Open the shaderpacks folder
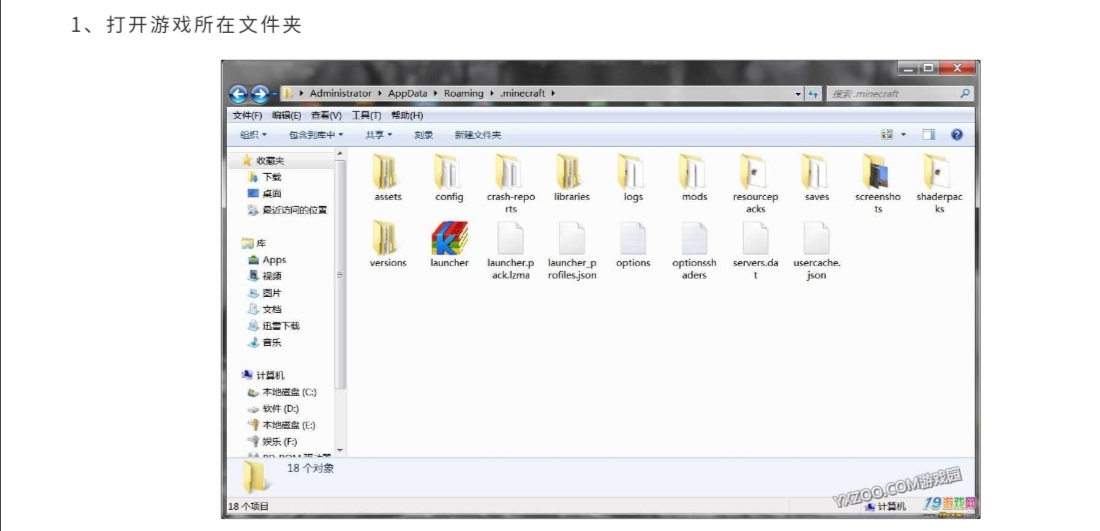The width and height of the screenshot is (1100, 531). (x=939, y=184)
